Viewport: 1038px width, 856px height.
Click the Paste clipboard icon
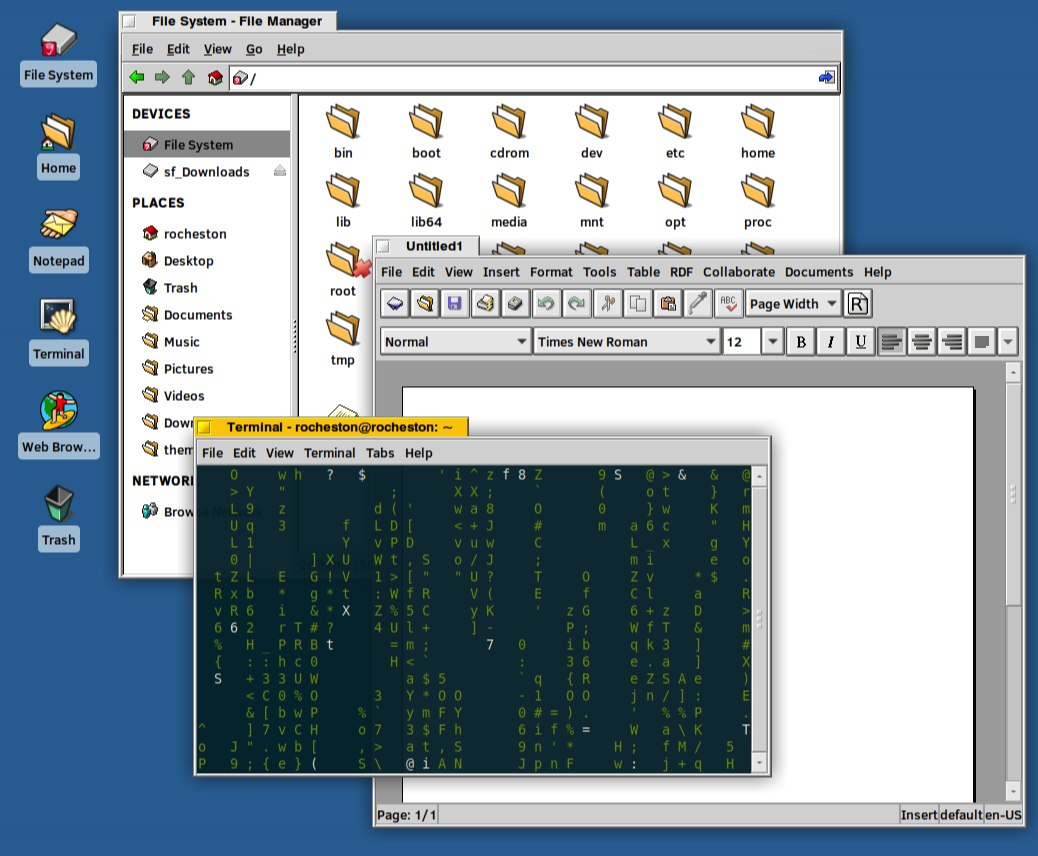[668, 304]
